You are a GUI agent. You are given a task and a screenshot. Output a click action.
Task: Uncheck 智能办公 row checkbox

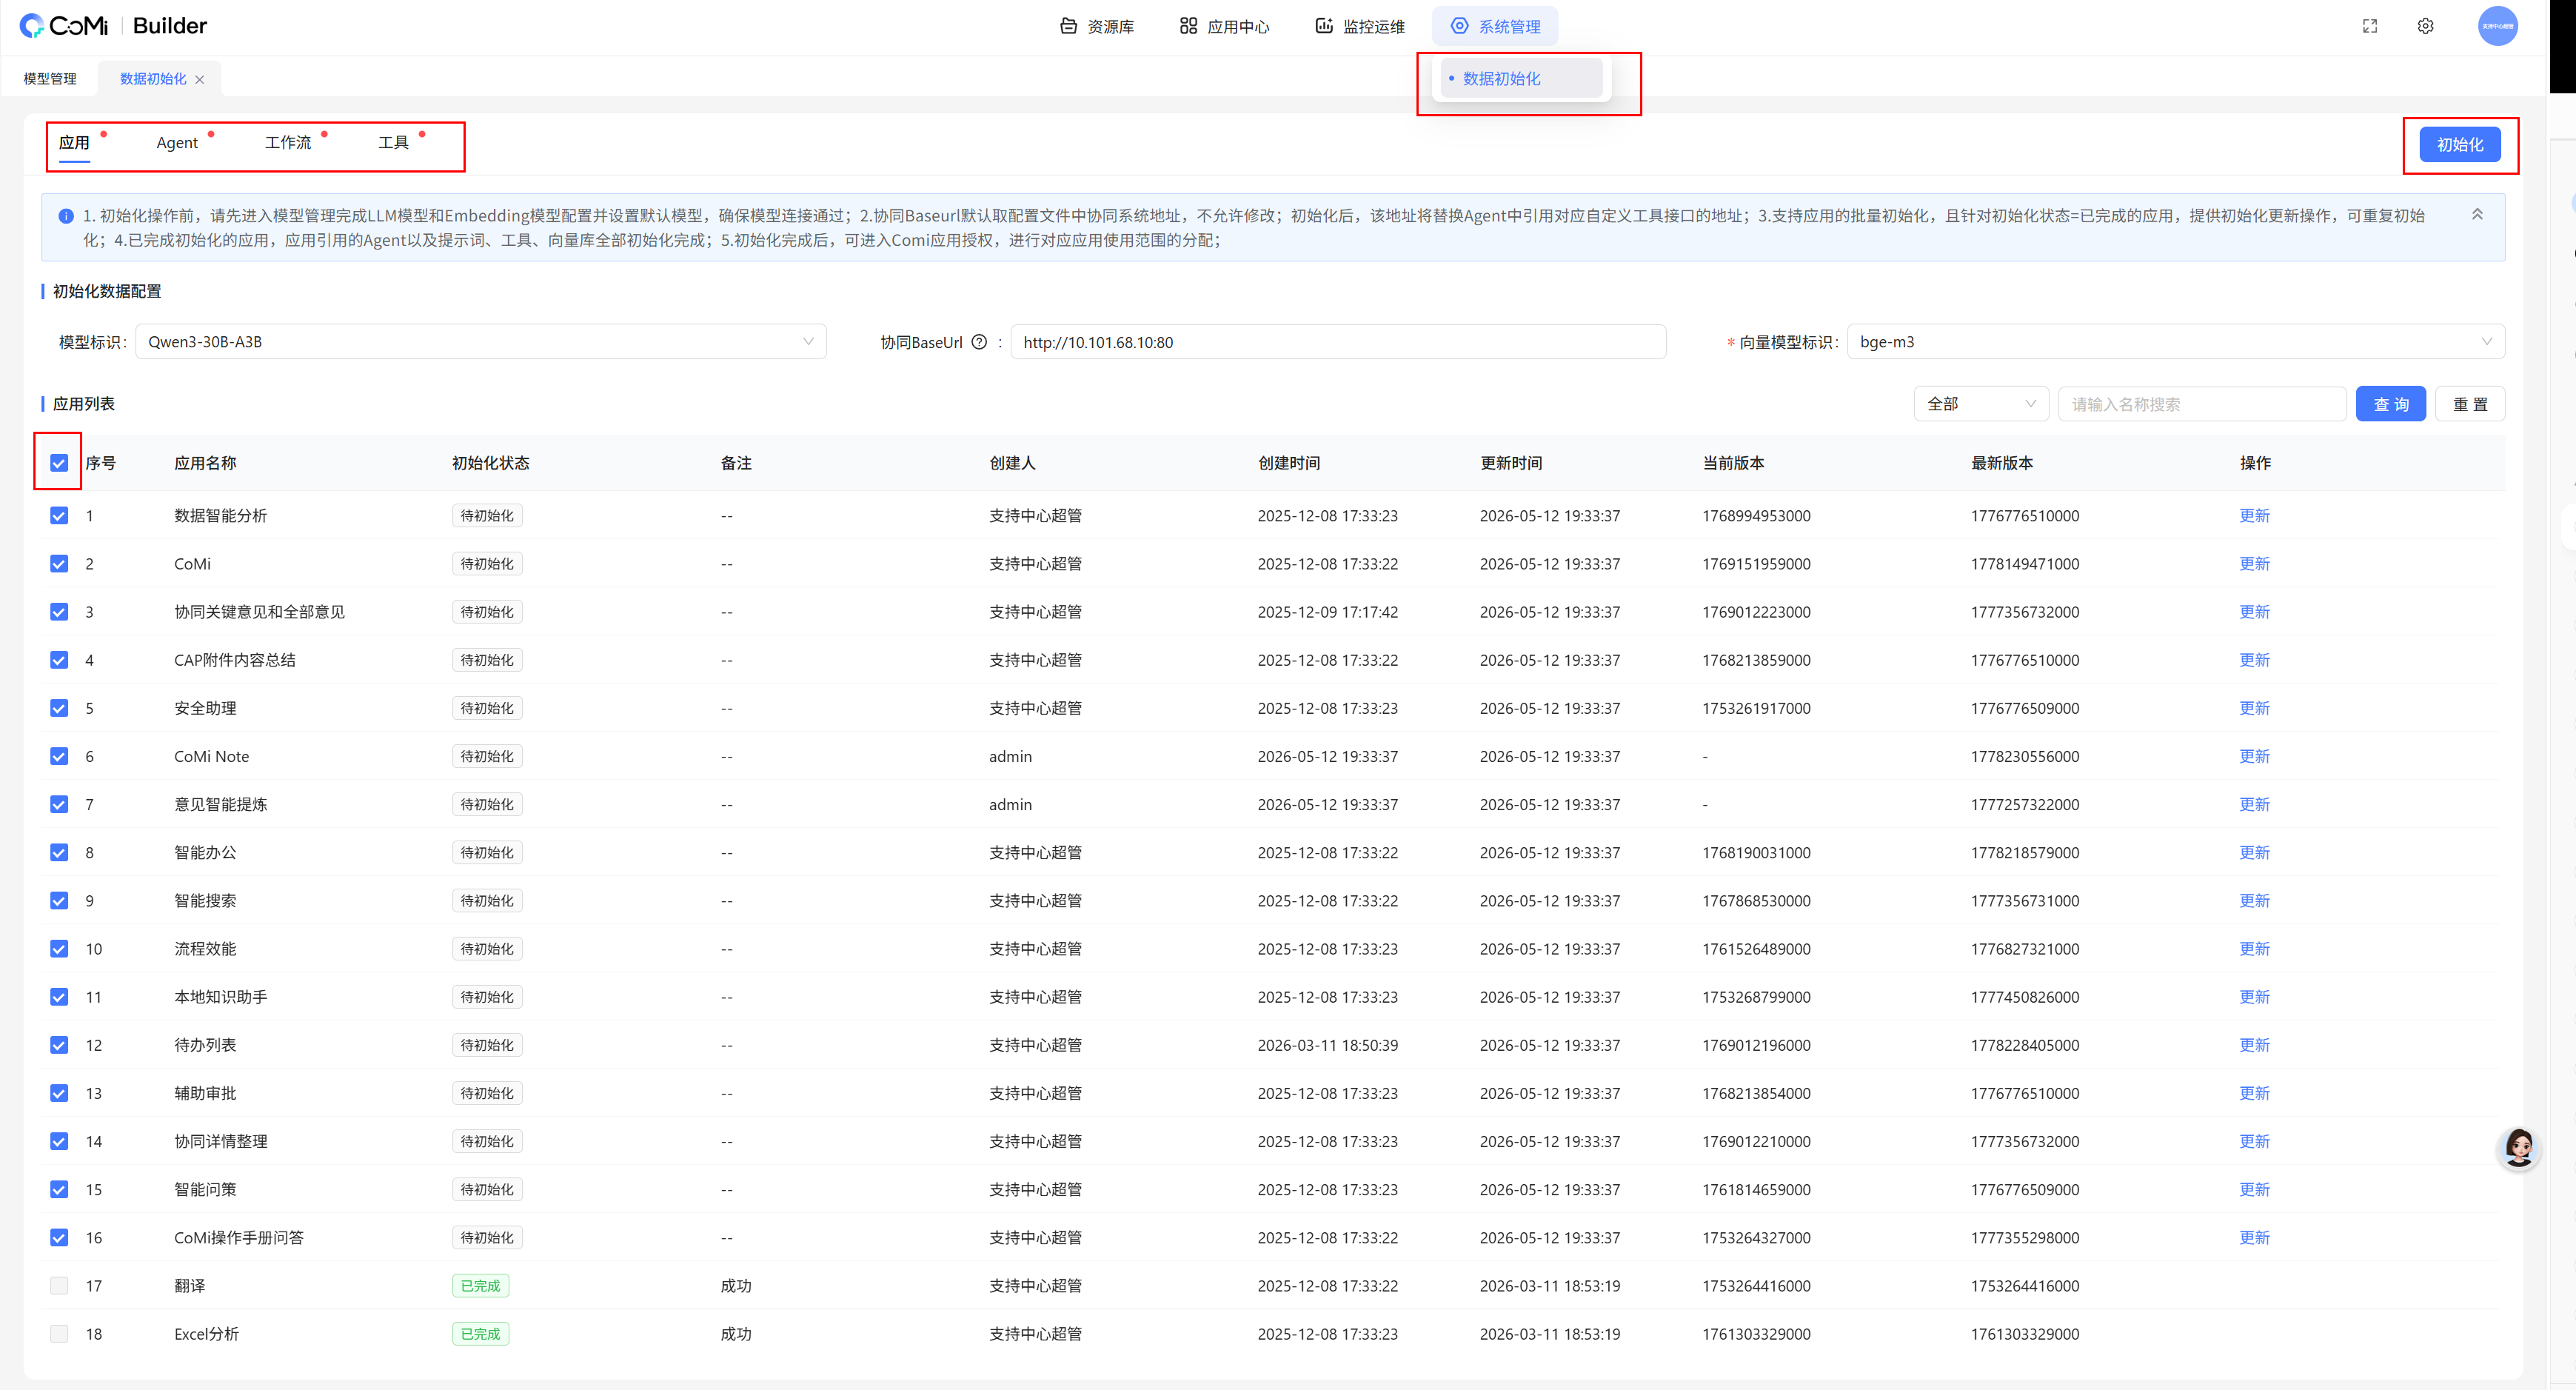pyautogui.click(x=59, y=852)
